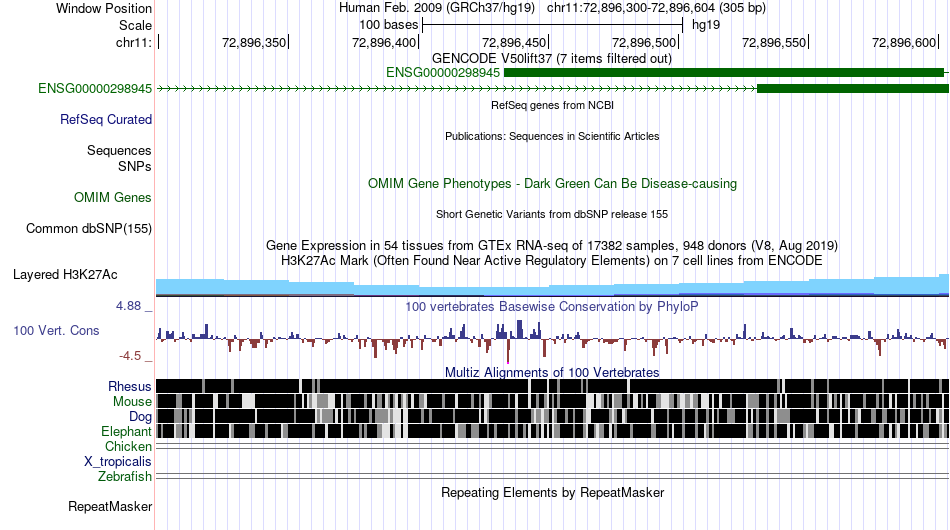This screenshot has width=950, height=530.
Task: Click the chr11: ruler label
Action: pos(134,42)
